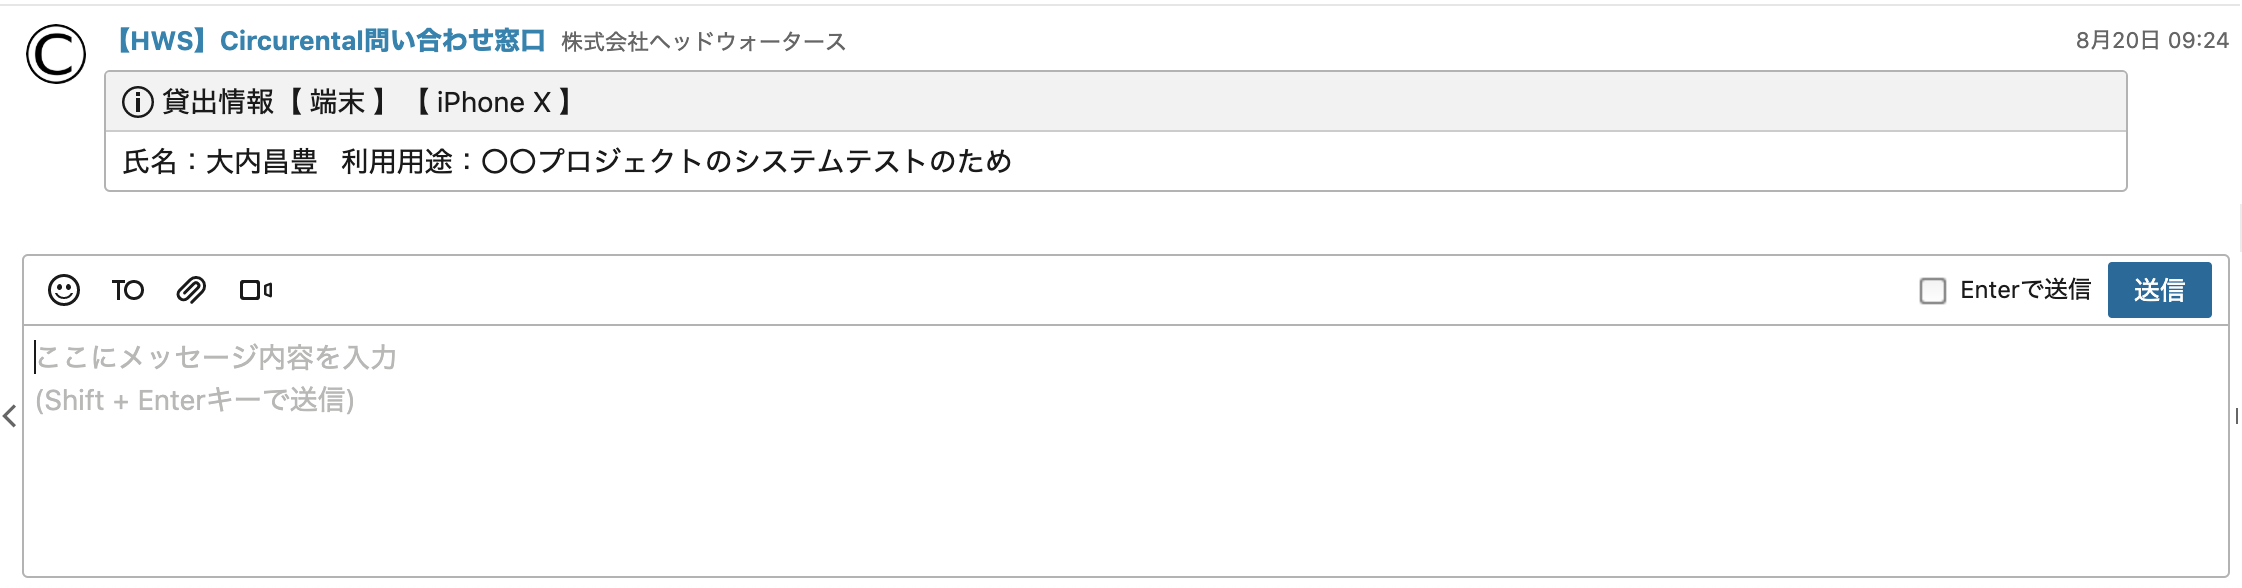Click the right edge panel handle
Image resolution: width=2242 pixels, height=588 pixels.
click(2236, 416)
